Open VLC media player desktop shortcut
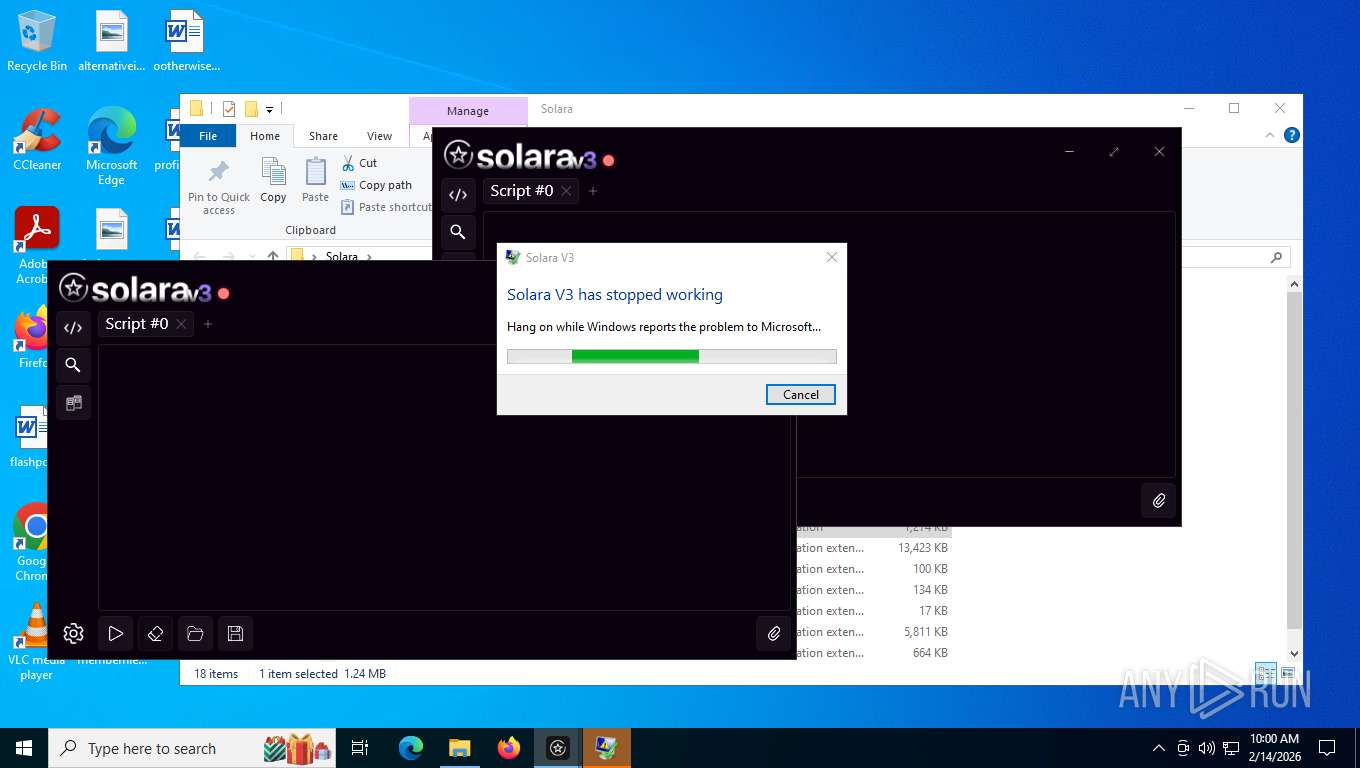Viewport: 1360px width, 768px height. pos(36,641)
